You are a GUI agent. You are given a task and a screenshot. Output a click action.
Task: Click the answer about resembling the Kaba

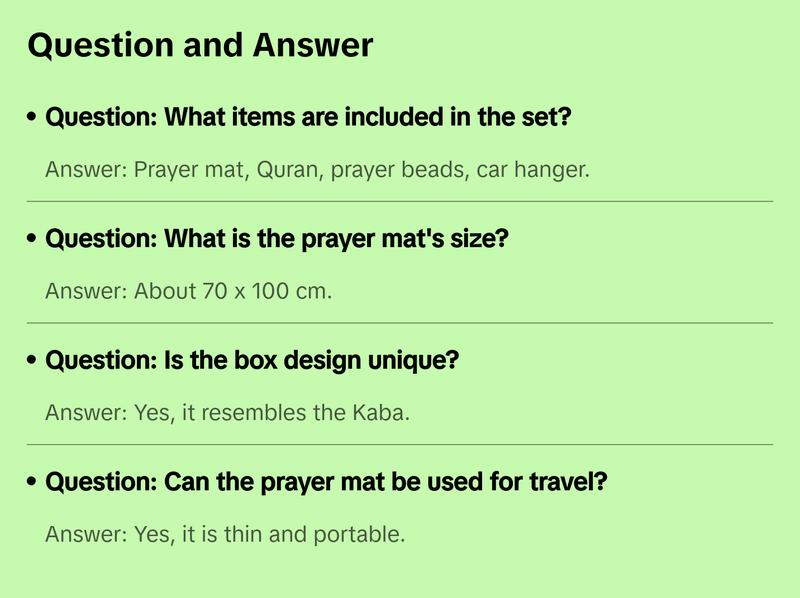pyautogui.click(x=227, y=413)
